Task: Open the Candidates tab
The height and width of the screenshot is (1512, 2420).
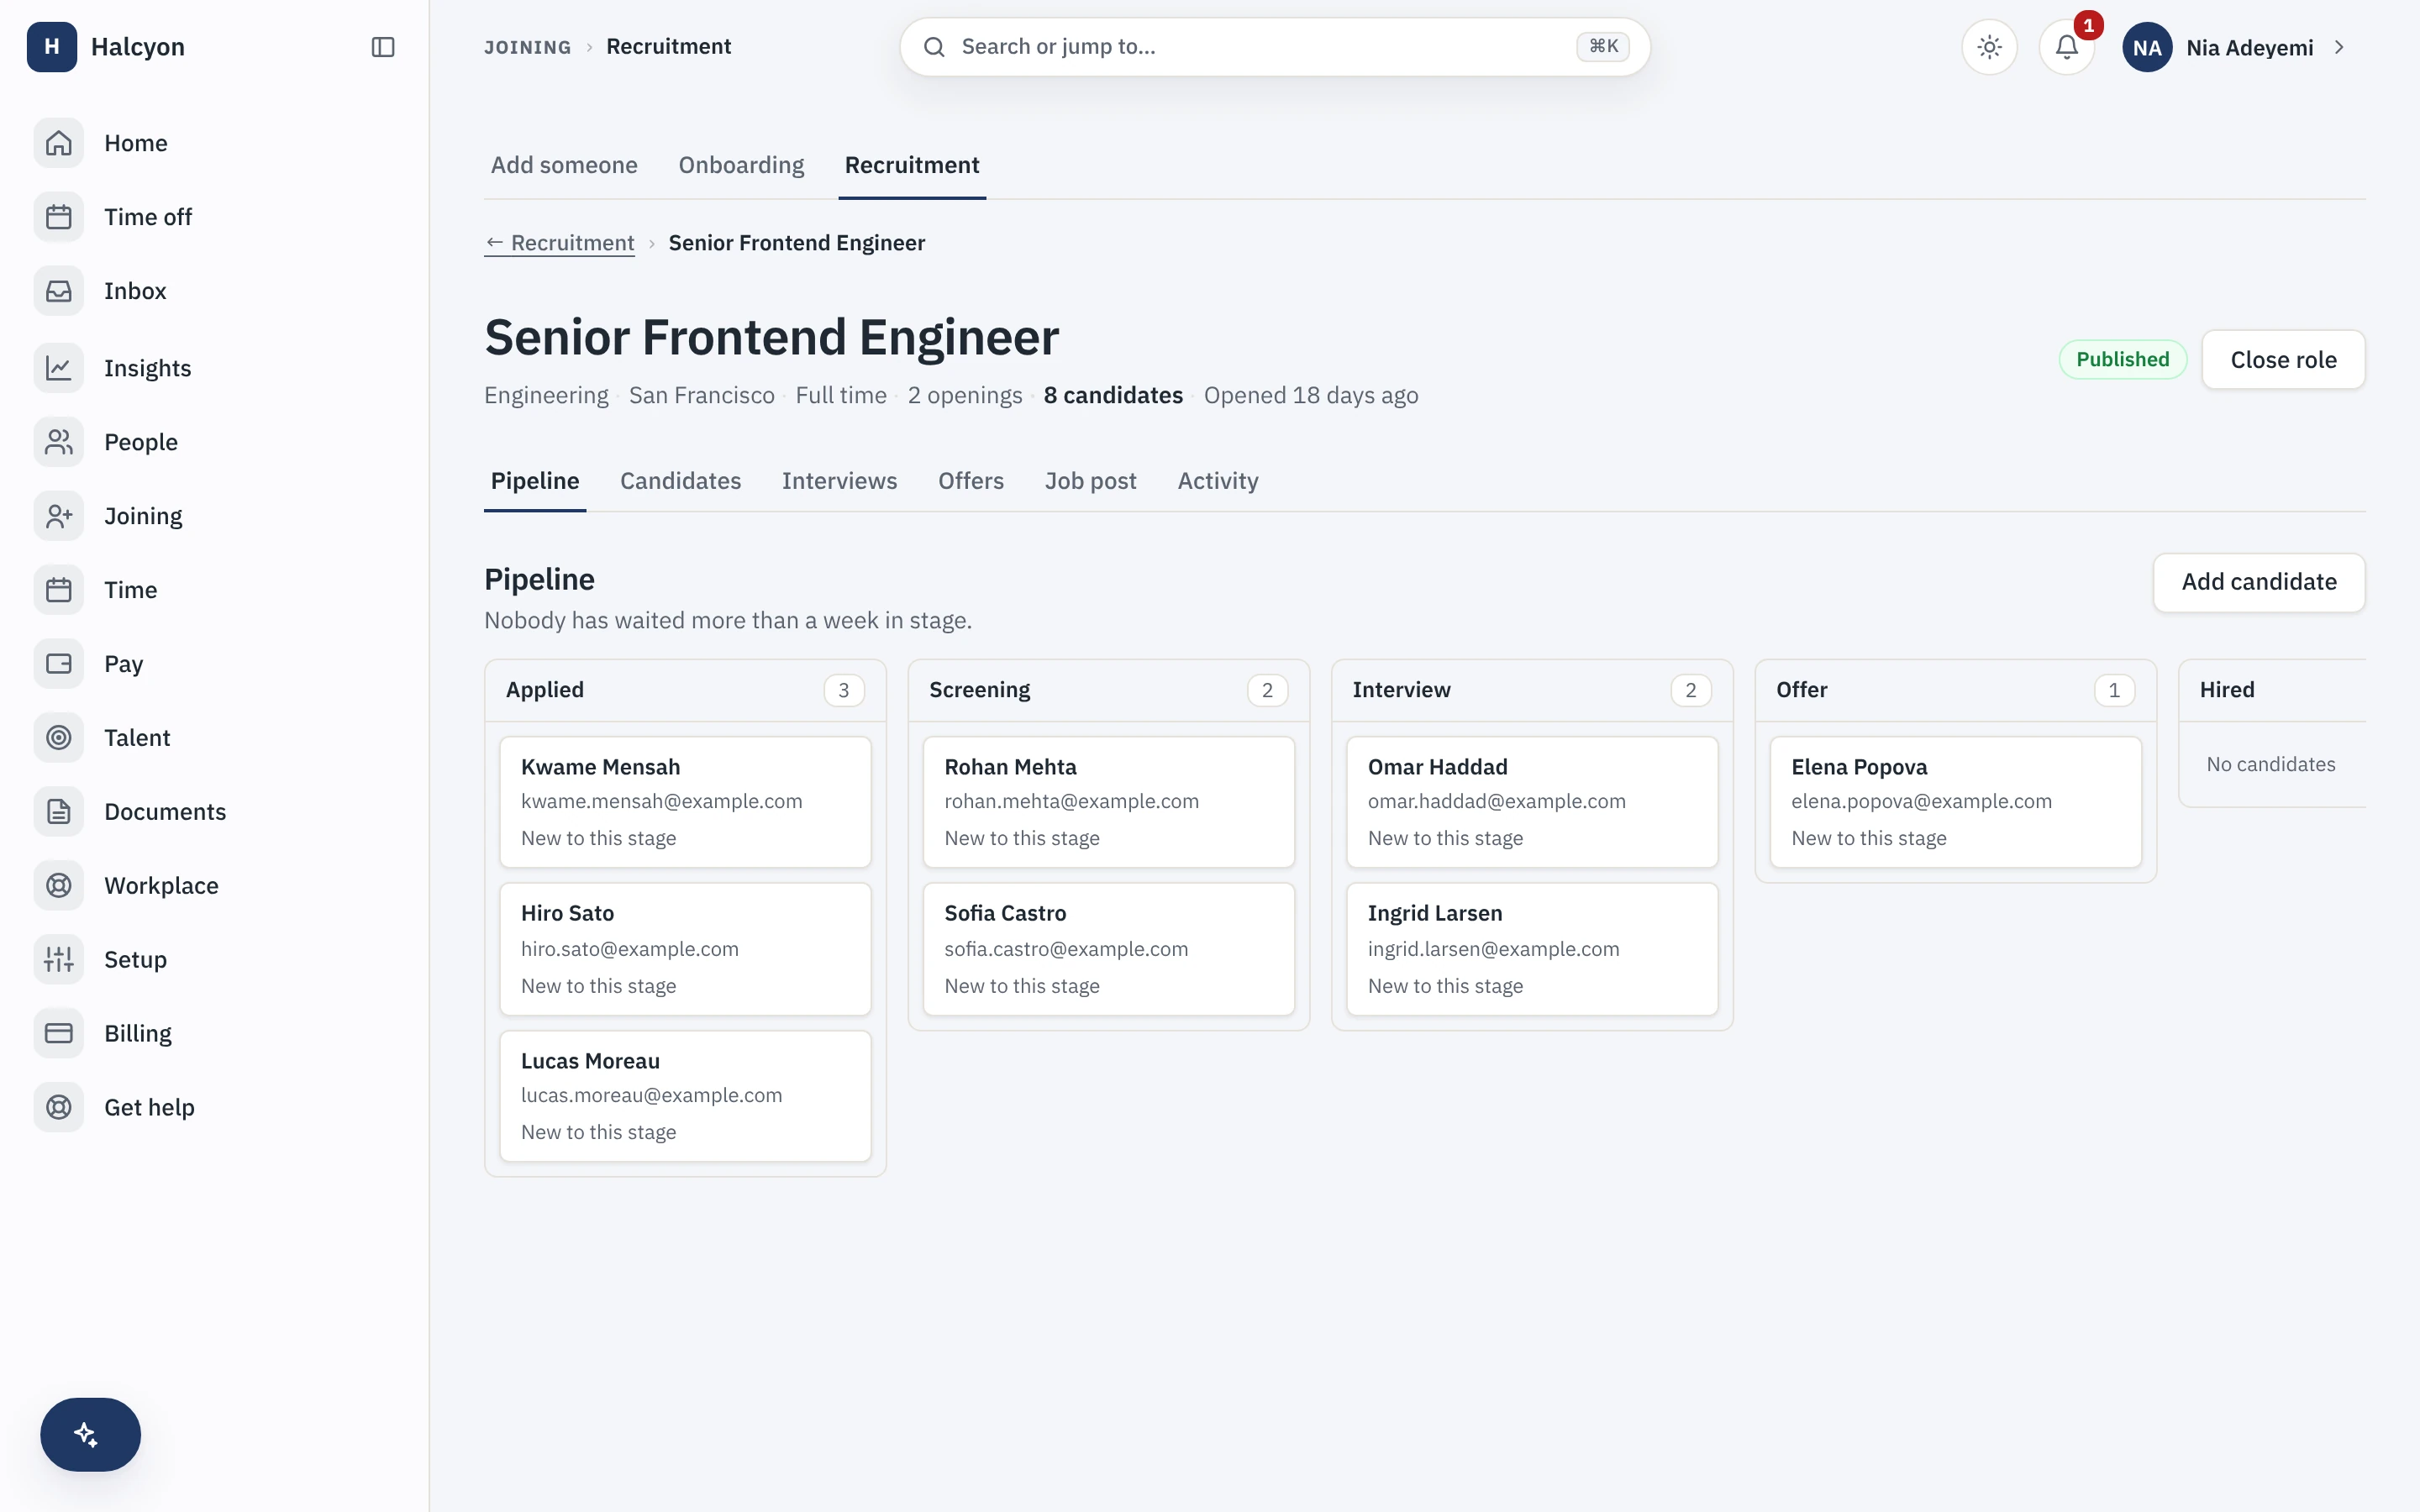Action: [x=680, y=481]
